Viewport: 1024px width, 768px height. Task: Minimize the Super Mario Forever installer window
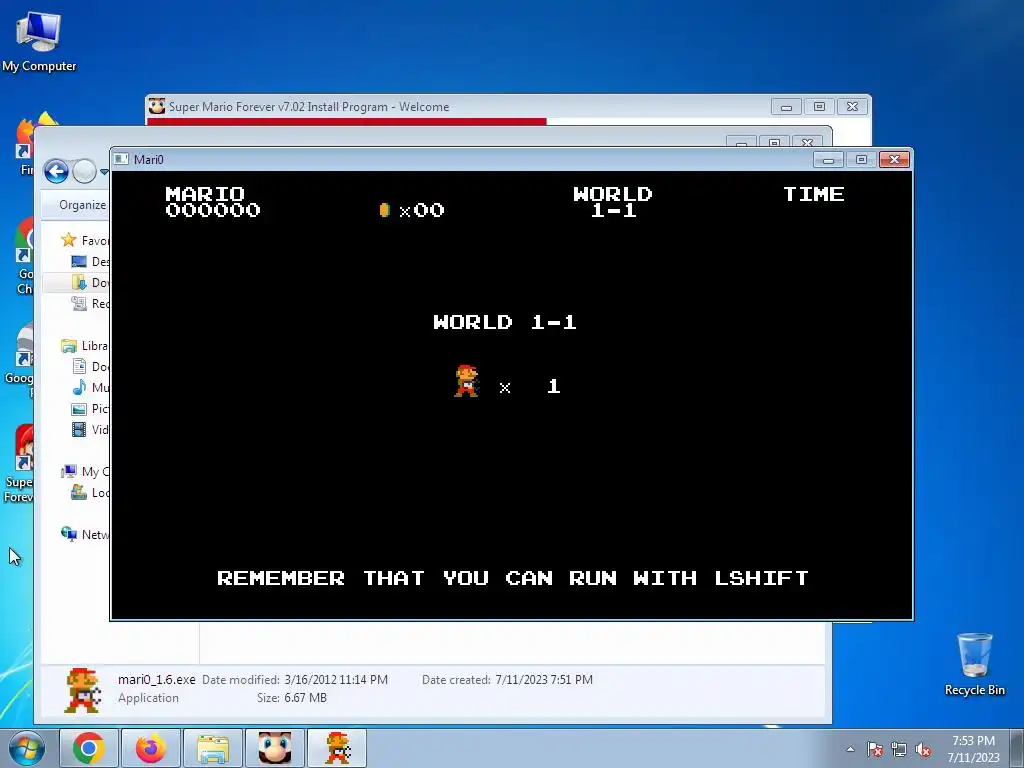786,106
